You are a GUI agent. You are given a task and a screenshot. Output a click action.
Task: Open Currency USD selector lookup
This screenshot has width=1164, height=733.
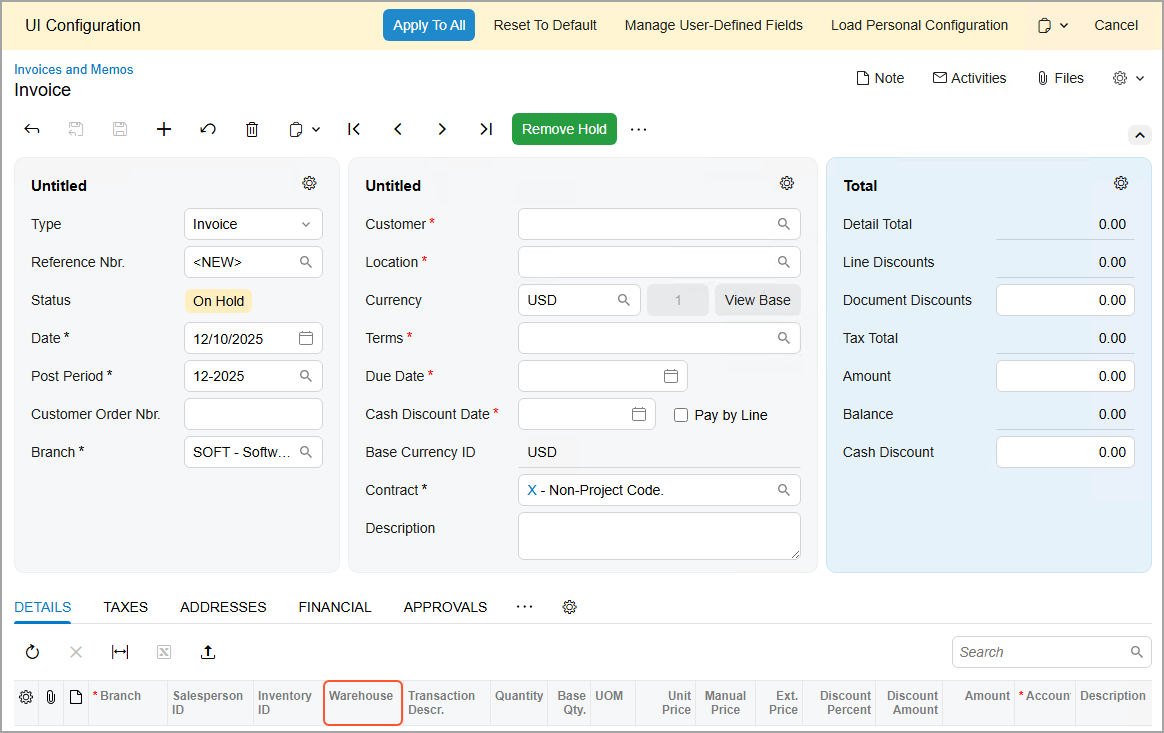pyautogui.click(x=624, y=300)
